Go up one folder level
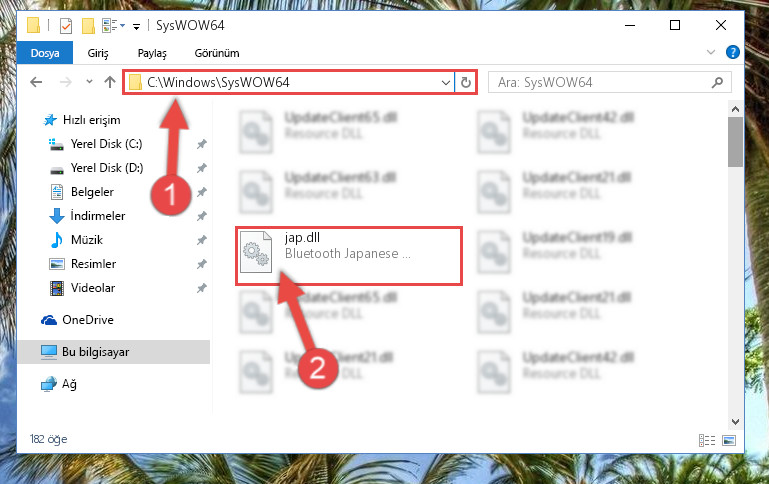769x484 pixels. click(110, 82)
